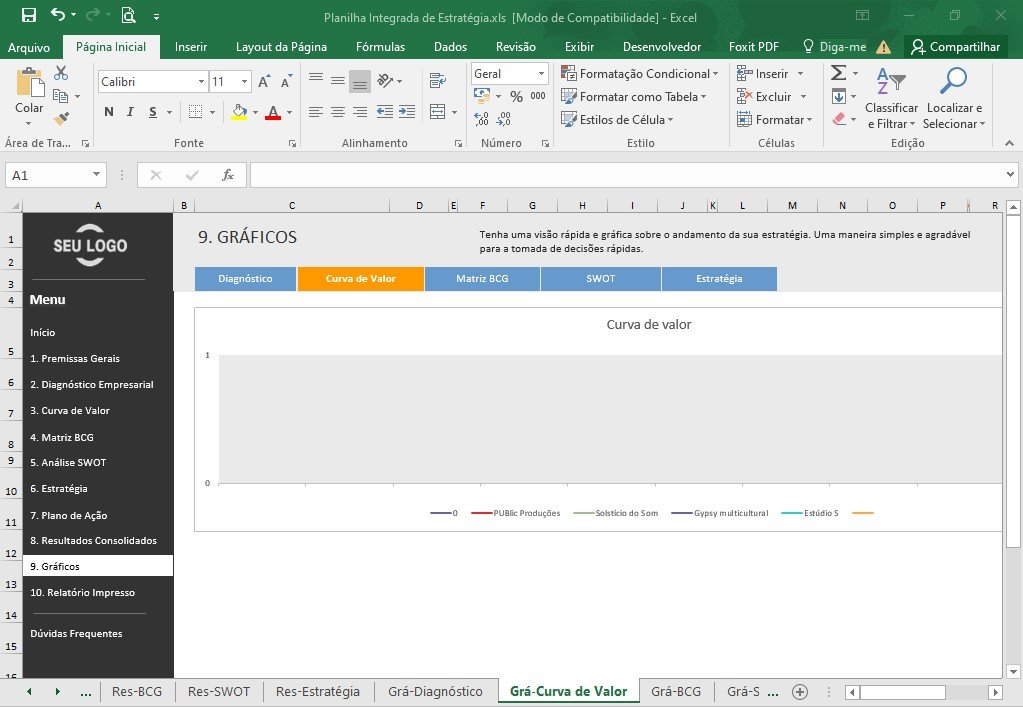Select the Format Painter brush icon
This screenshot has height=707, width=1023.
click(x=61, y=119)
